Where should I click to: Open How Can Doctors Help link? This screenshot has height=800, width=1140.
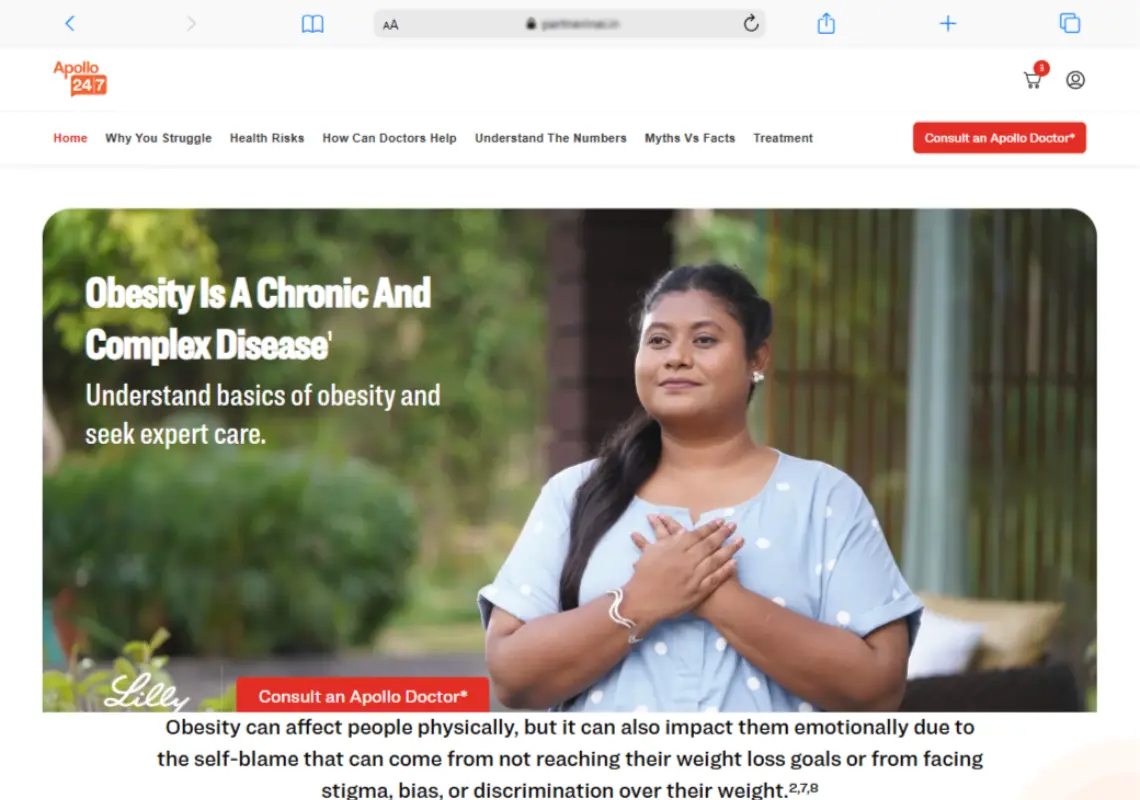pos(390,138)
